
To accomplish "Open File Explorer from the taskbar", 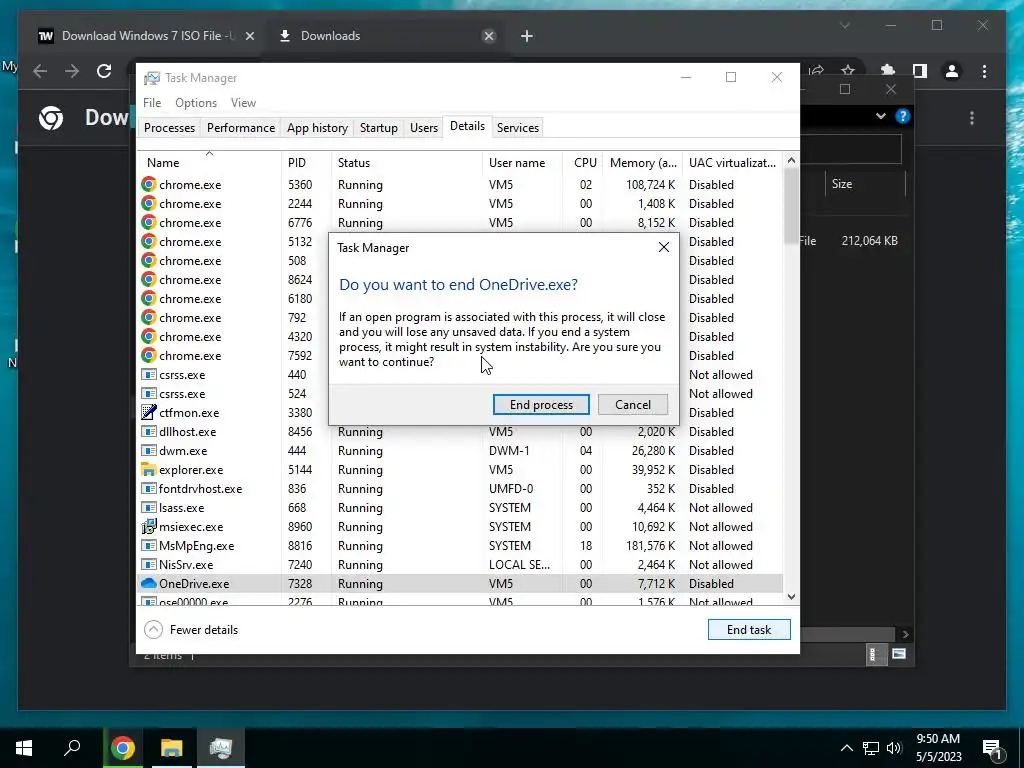I will click(172, 748).
